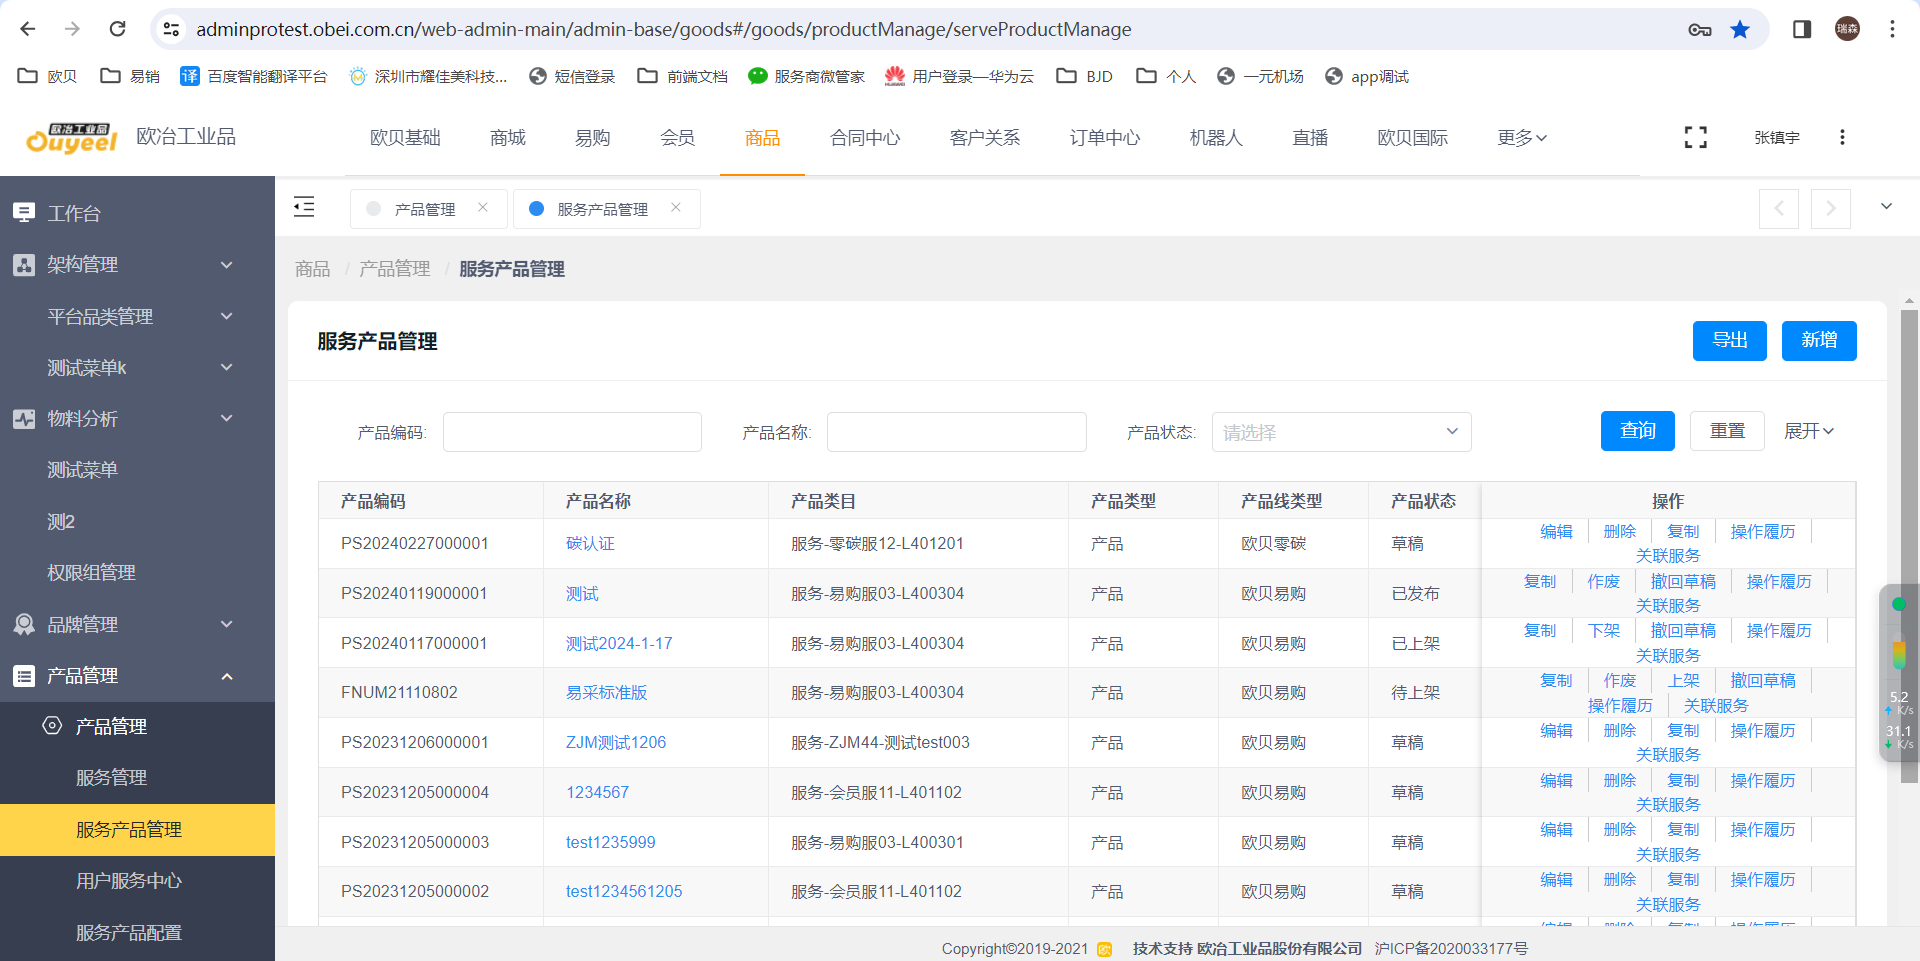
Task: Expand the 架构管理 sidebar menu
Action: tap(137, 265)
